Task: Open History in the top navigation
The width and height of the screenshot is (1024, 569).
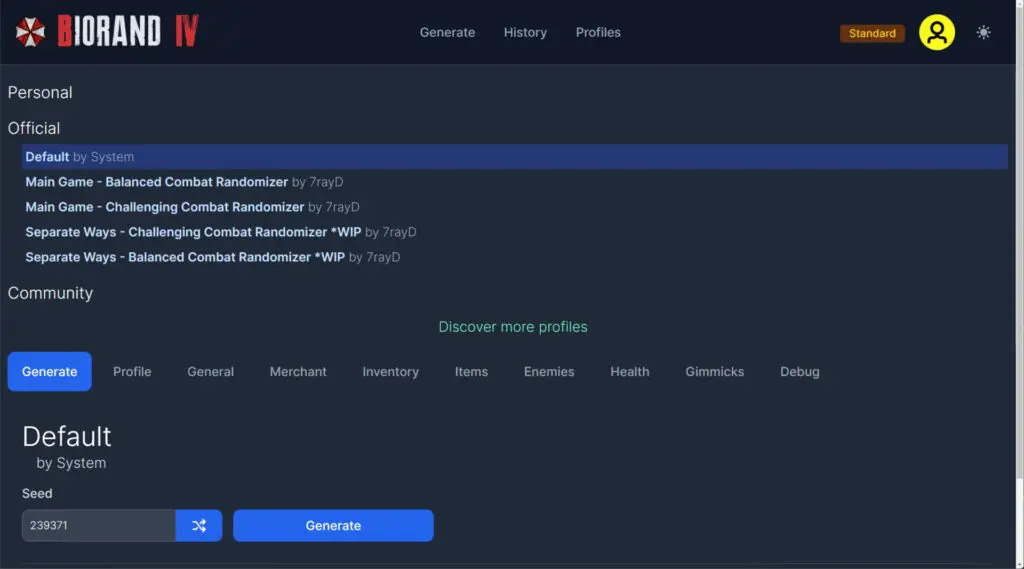Action: point(525,32)
